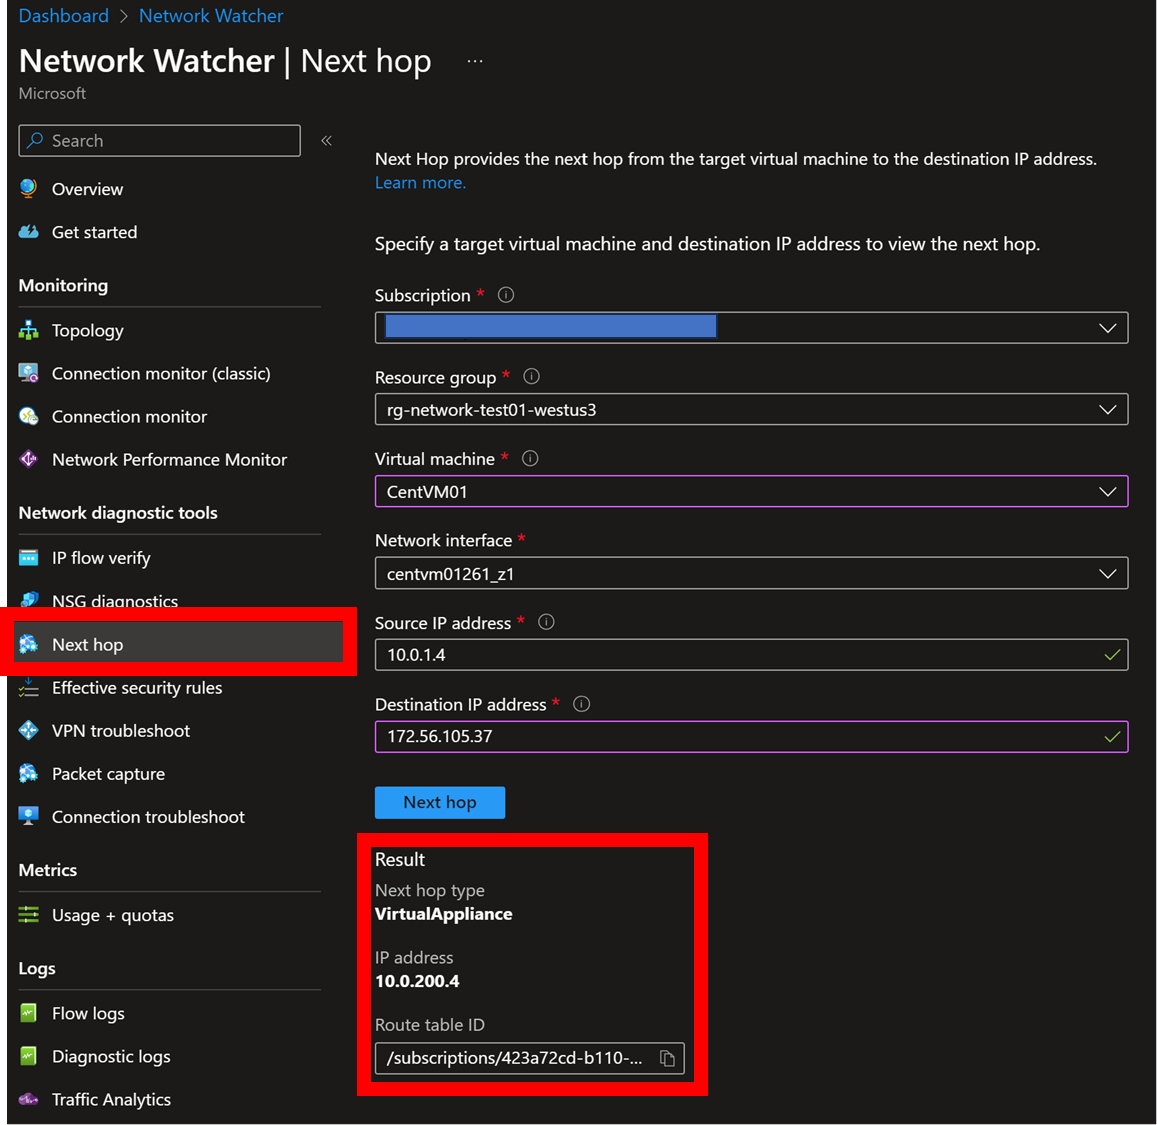The height and width of the screenshot is (1125, 1157).
Task: Click the Source IP address field
Action: [x=751, y=654]
